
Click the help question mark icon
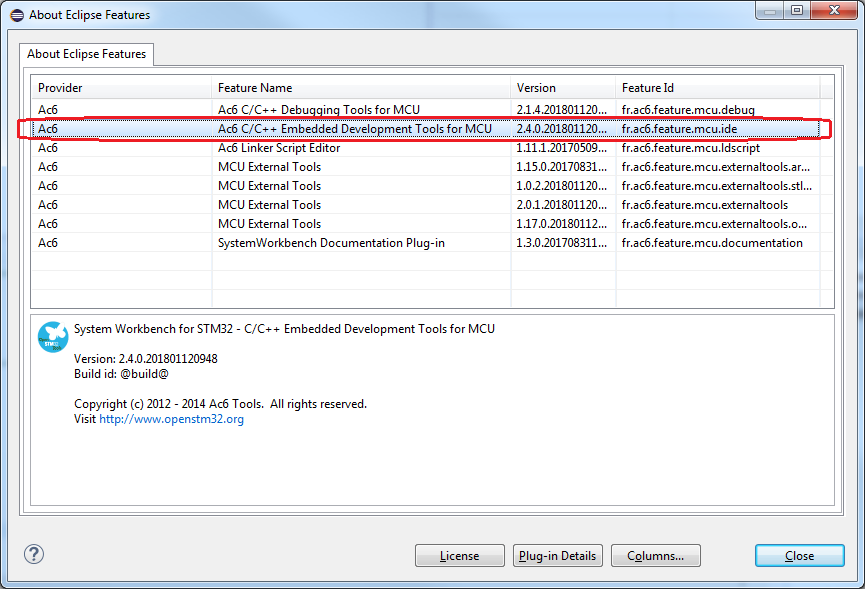coord(34,554)
